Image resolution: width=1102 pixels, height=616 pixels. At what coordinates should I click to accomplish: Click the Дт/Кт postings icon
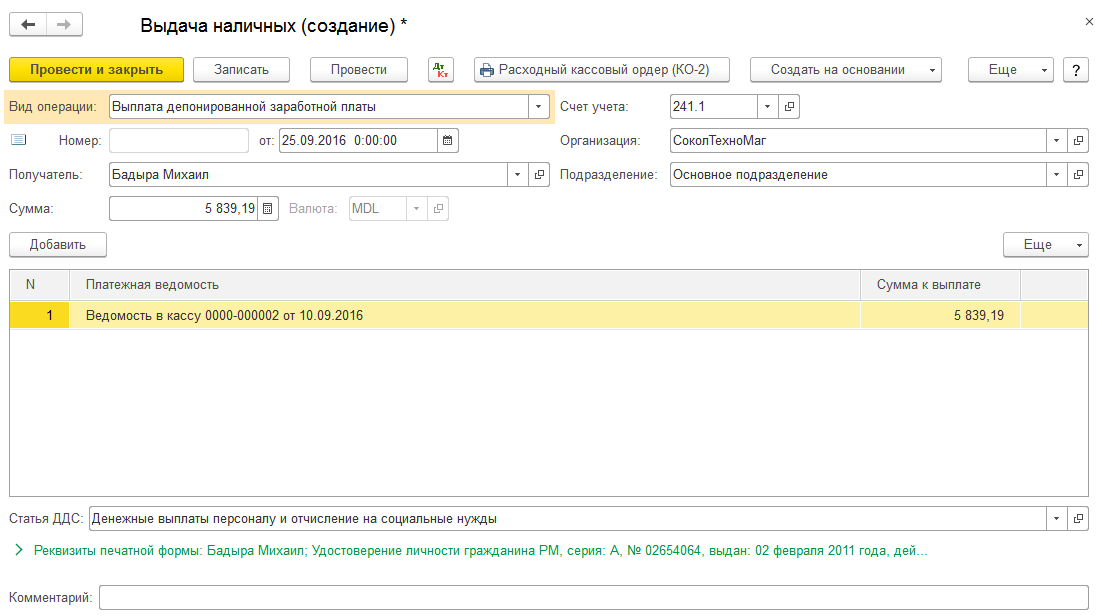440,70
